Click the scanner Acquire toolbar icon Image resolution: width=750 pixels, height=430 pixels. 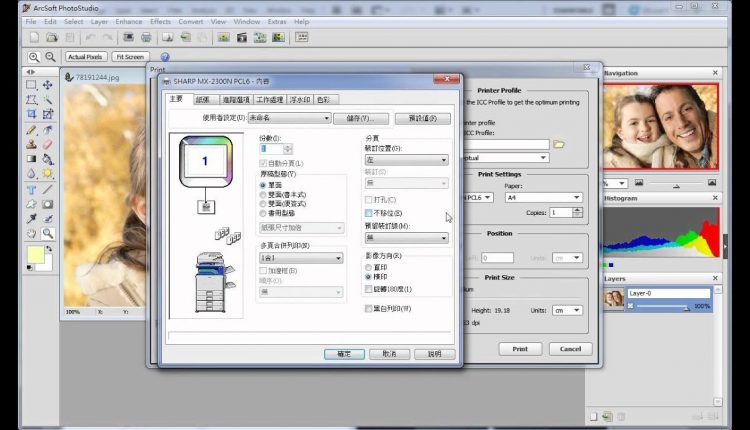pyautogui.click(x=128, y=37)
